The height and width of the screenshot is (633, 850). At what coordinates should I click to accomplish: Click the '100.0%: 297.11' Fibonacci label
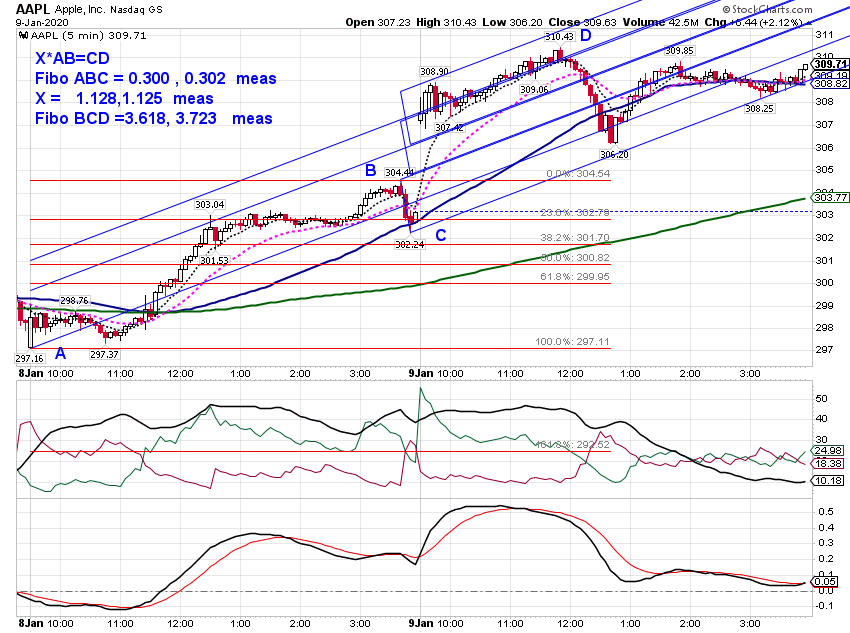click(x=572, y=342)
